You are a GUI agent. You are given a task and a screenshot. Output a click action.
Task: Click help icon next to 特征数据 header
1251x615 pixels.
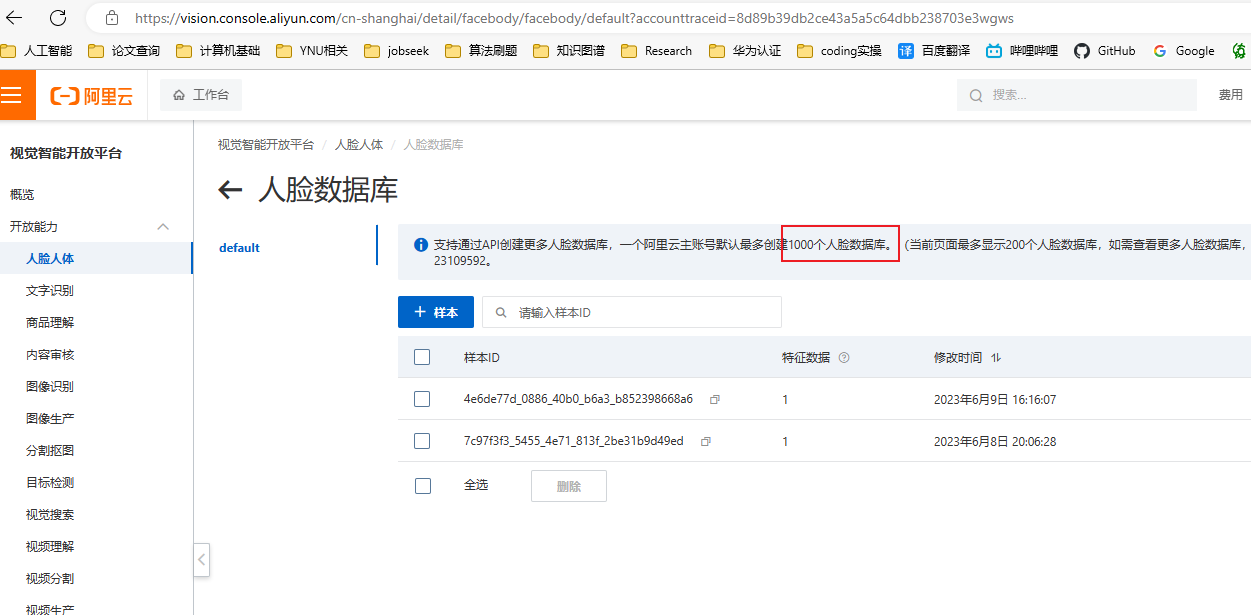coord(844,357)
